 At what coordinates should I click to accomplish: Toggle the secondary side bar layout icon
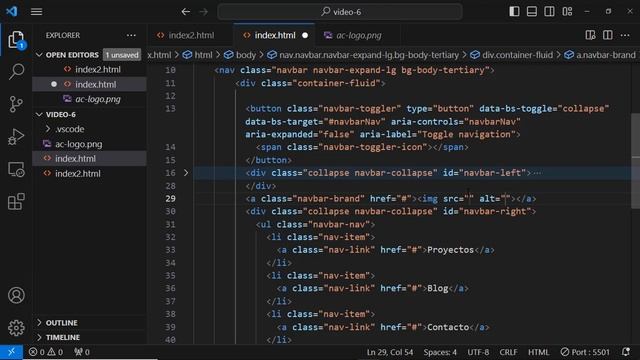point(549,11)
